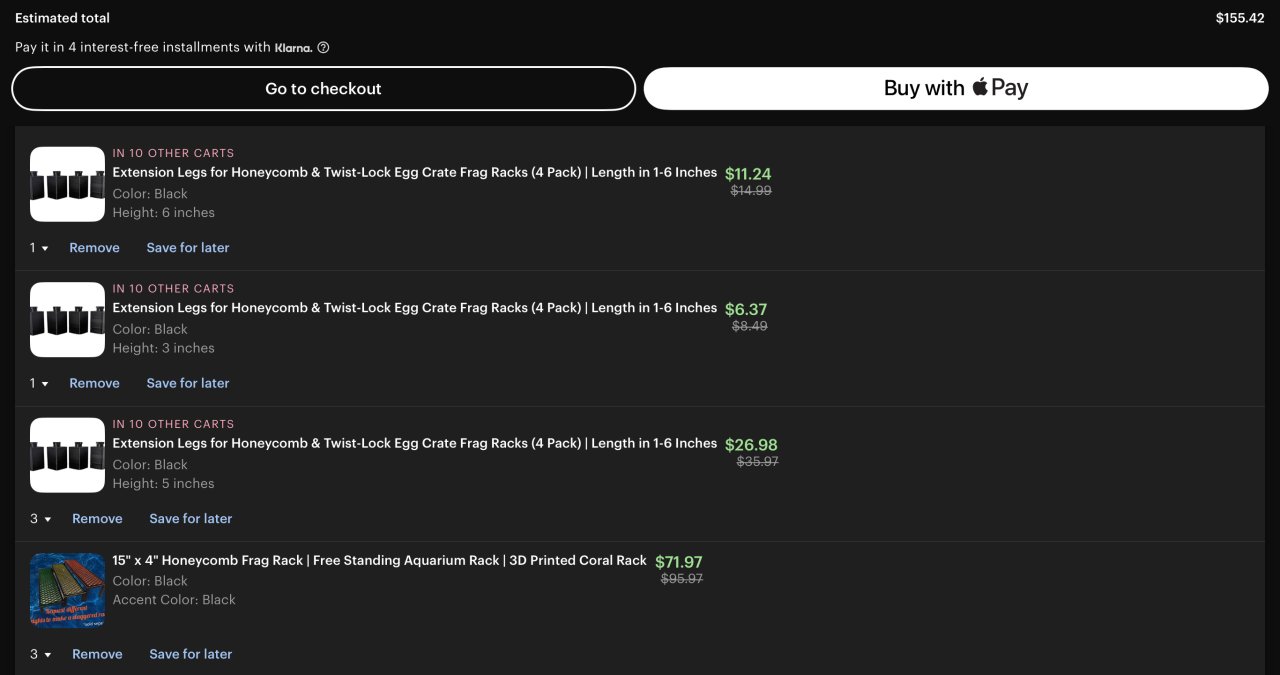
Task: Open thumbnail of 5 inches Extension Legs
Action: (x=67, y=455)
